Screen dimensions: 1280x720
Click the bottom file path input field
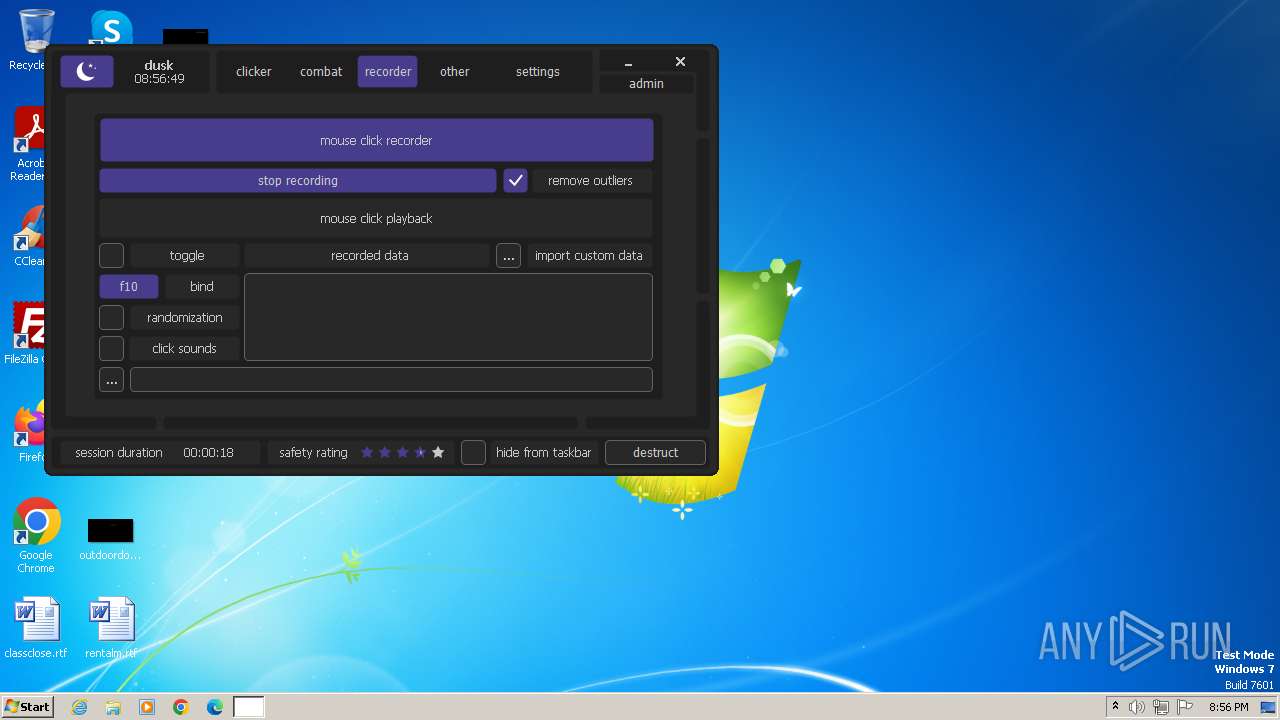391,380
